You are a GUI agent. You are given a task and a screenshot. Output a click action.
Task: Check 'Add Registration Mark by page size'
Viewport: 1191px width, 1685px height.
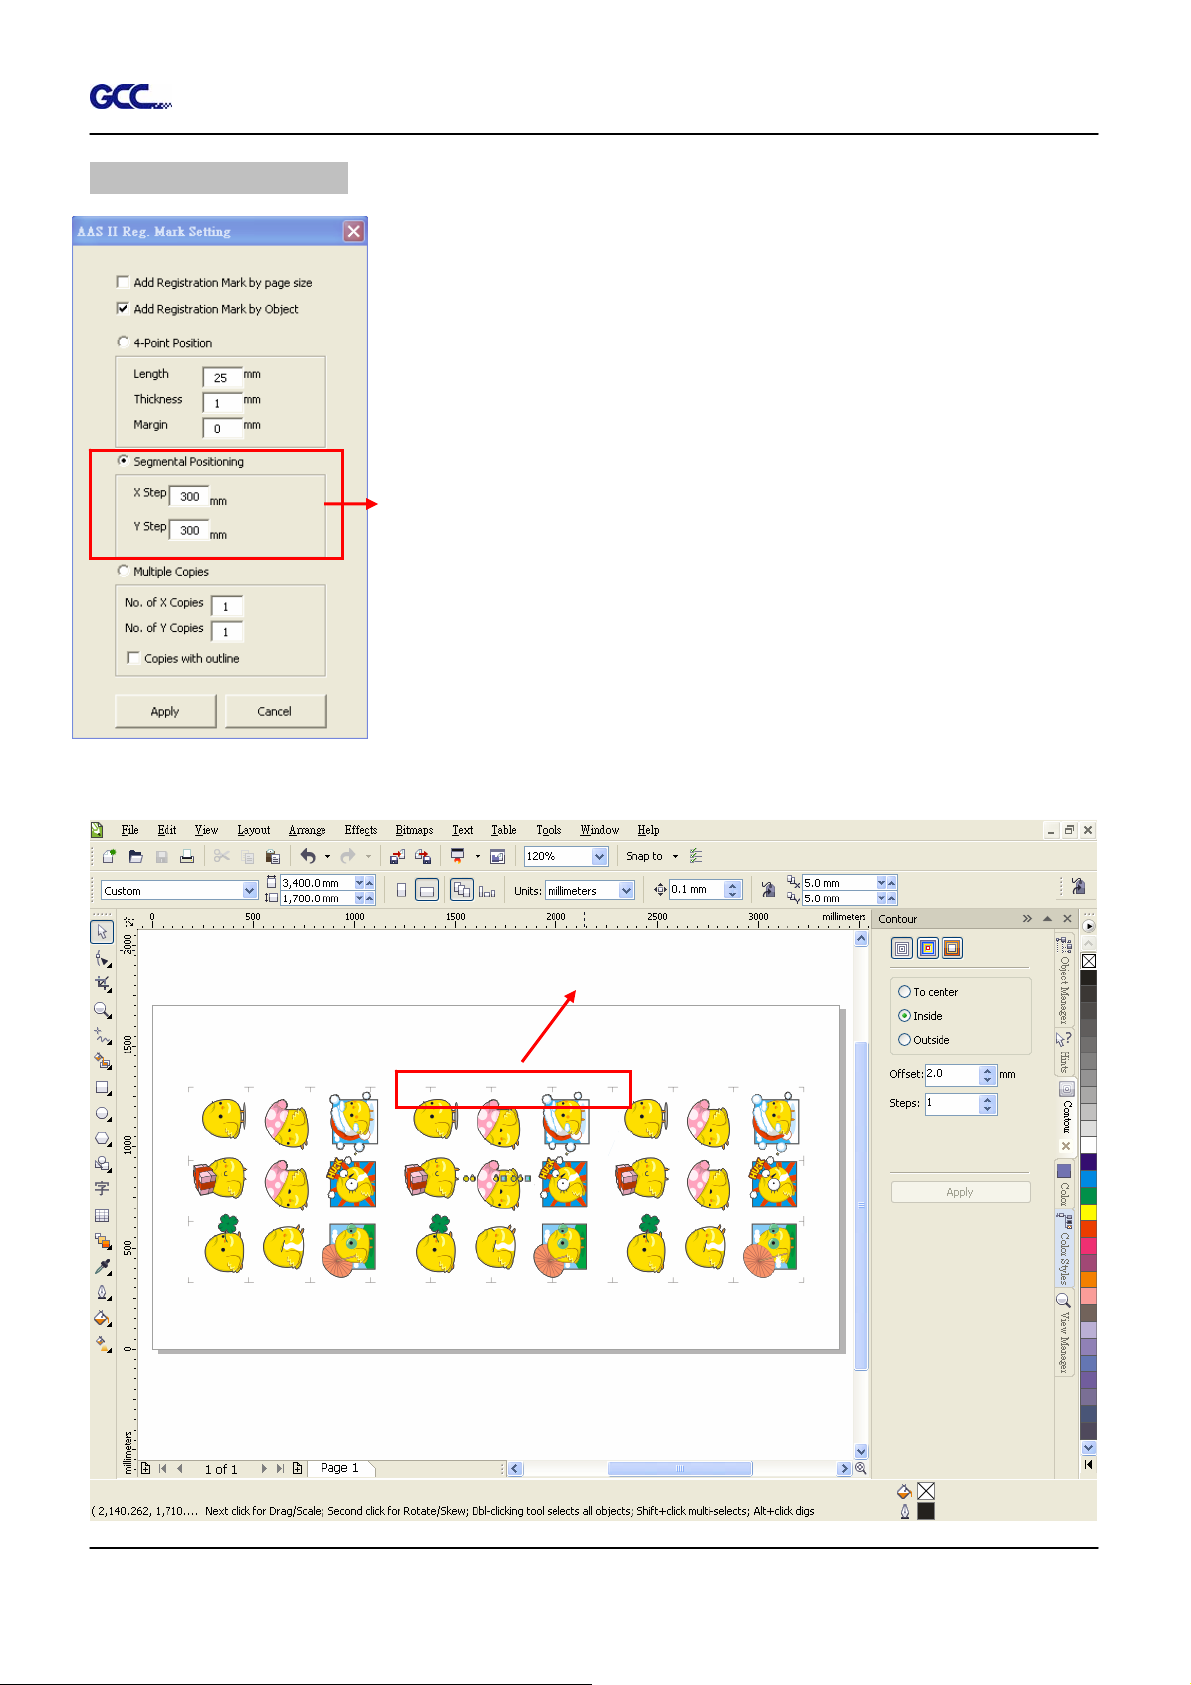123,282
